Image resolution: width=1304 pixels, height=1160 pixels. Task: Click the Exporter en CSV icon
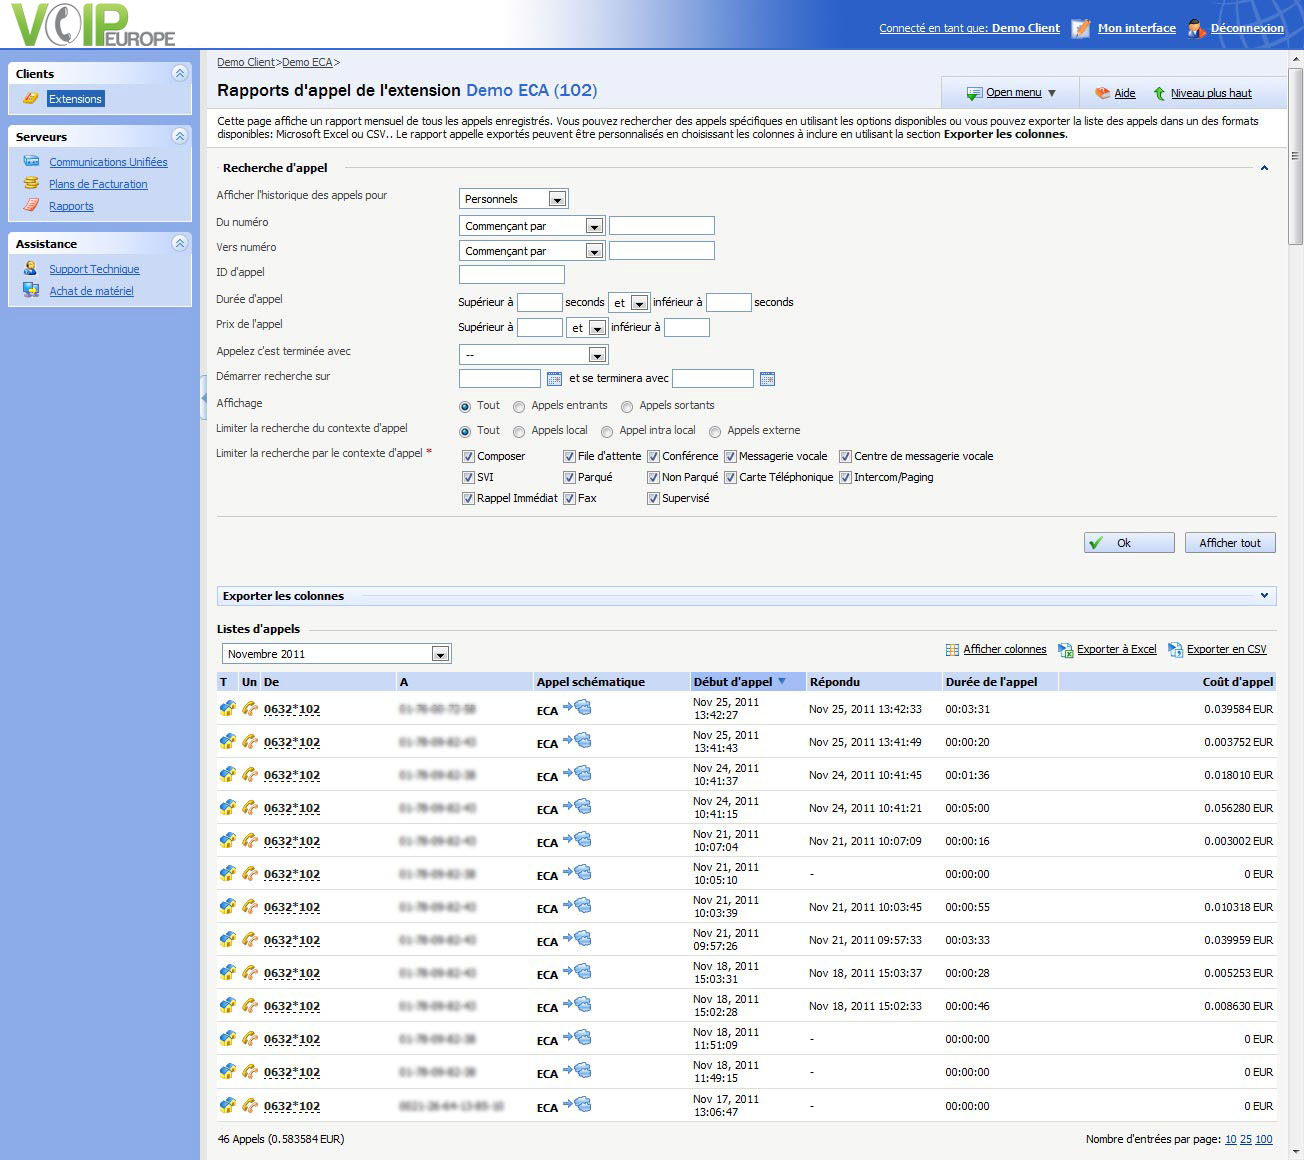click(x=1176, y=650)
